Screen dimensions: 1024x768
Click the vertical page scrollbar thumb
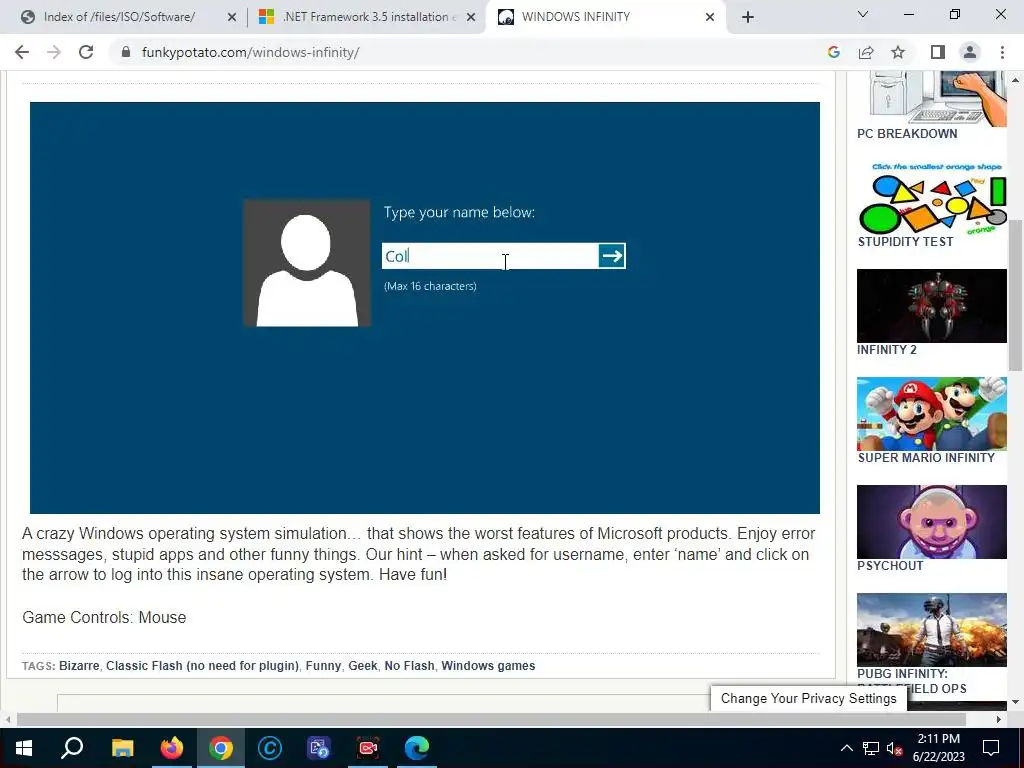[x=1015, y=295]
